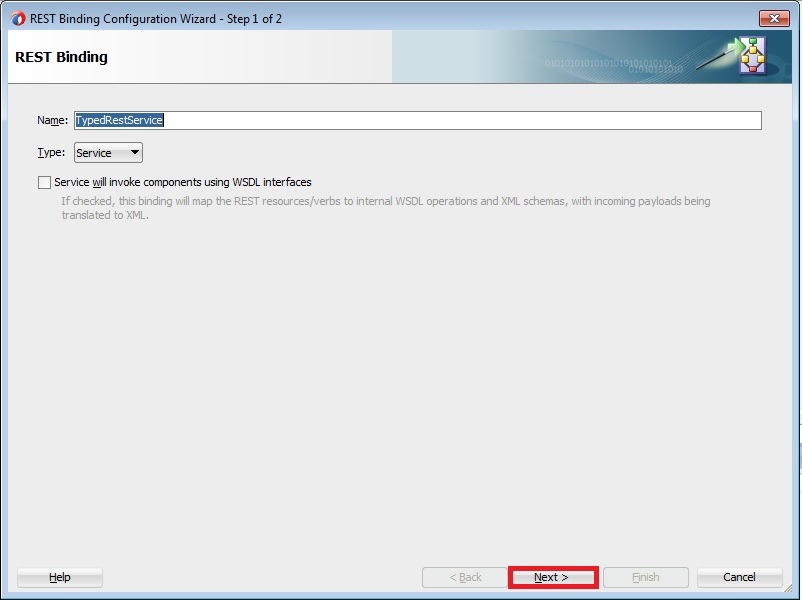This screenshot has height=600, width=802.
Task: Click the wizard binding icon in header banner
Action: click(x=750, y=56)
